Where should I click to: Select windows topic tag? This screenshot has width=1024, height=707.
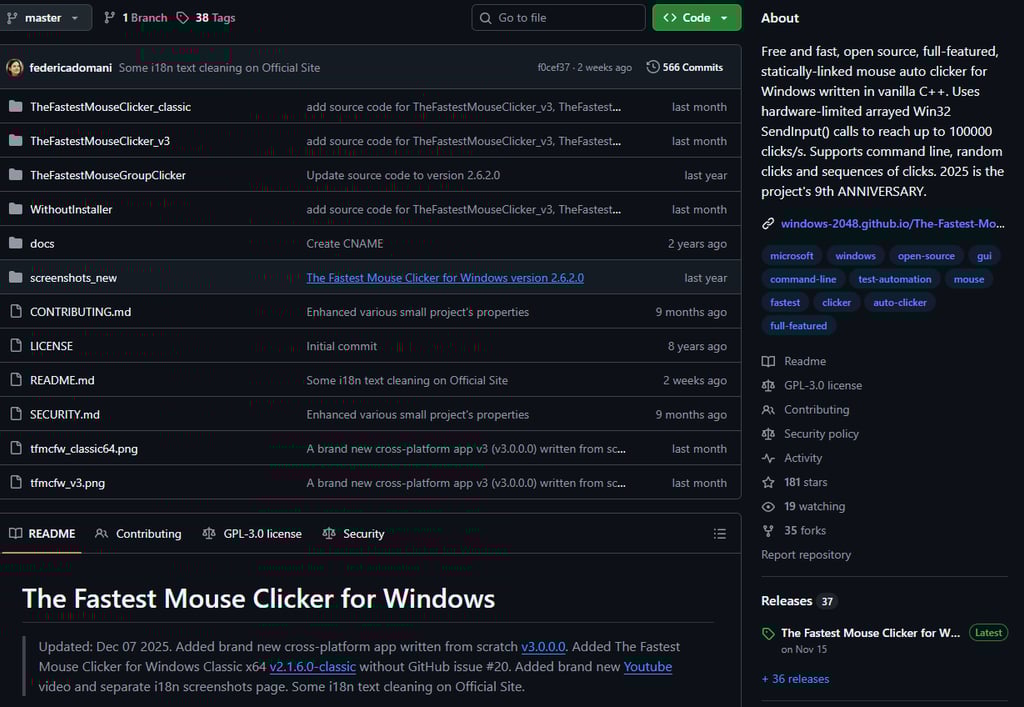pyautogui.click(x=856, y=256)
